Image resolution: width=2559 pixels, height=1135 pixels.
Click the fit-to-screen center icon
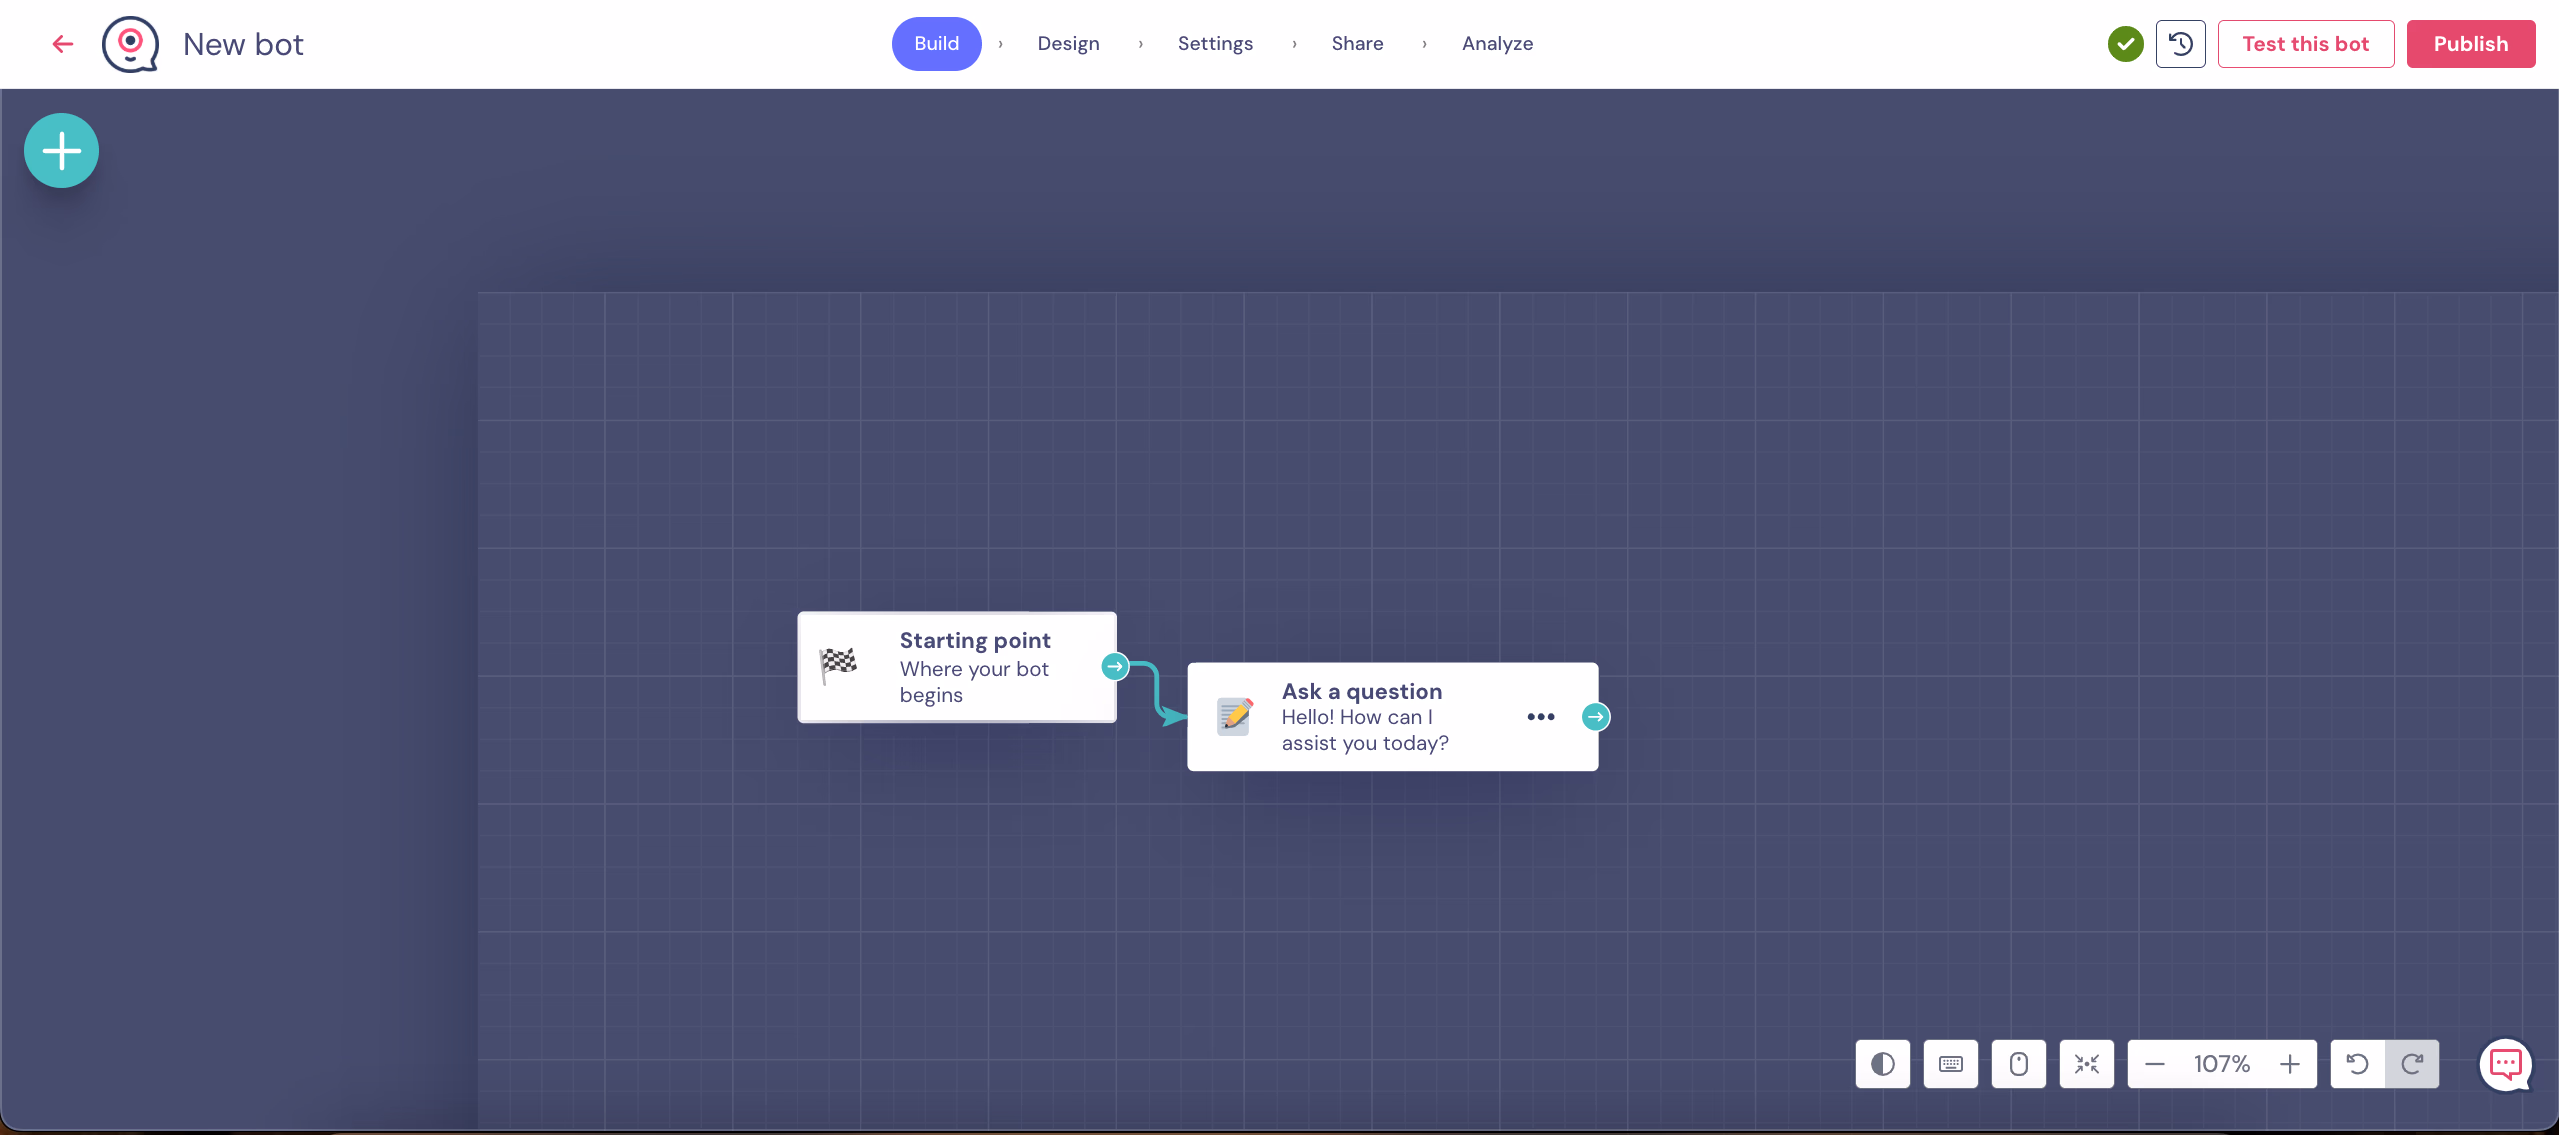pos(2086,1064)
